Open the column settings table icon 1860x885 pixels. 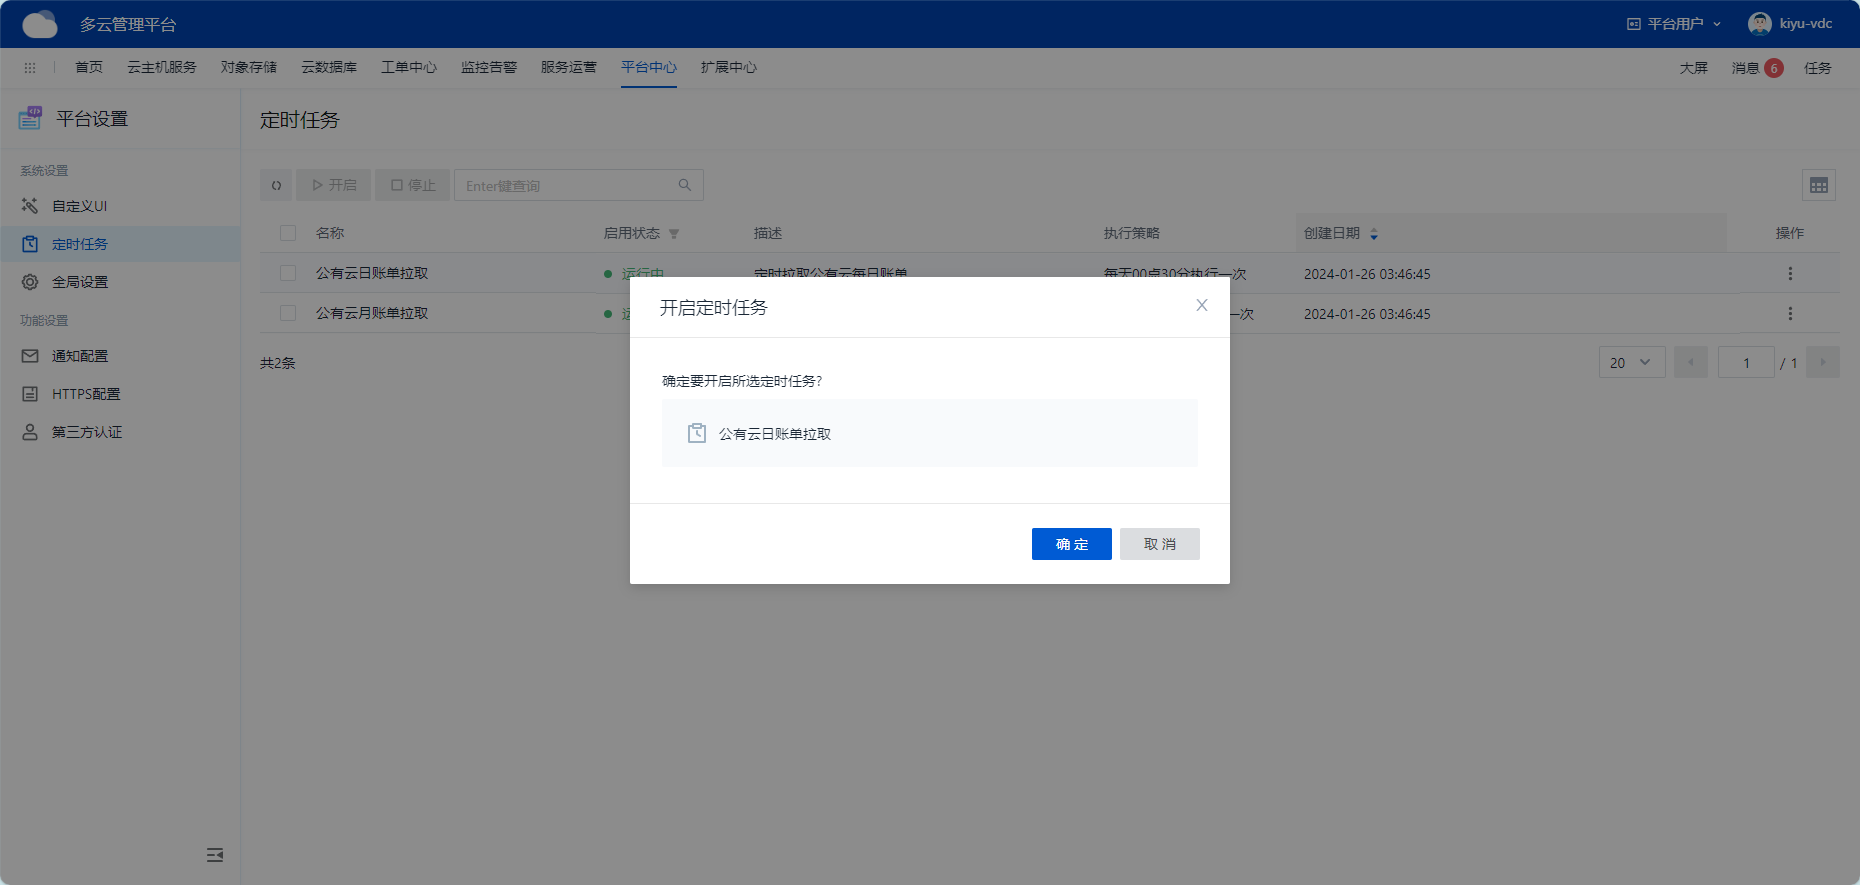pyautogui.click(x=1818, y=185)
